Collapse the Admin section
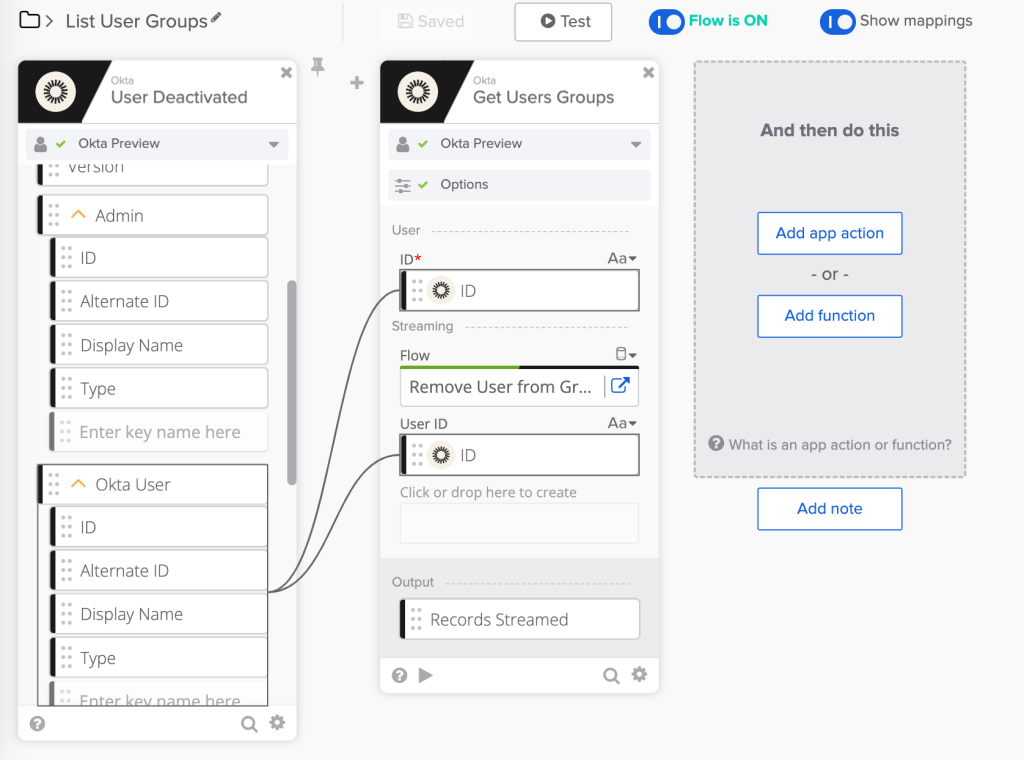 (79, 215)
